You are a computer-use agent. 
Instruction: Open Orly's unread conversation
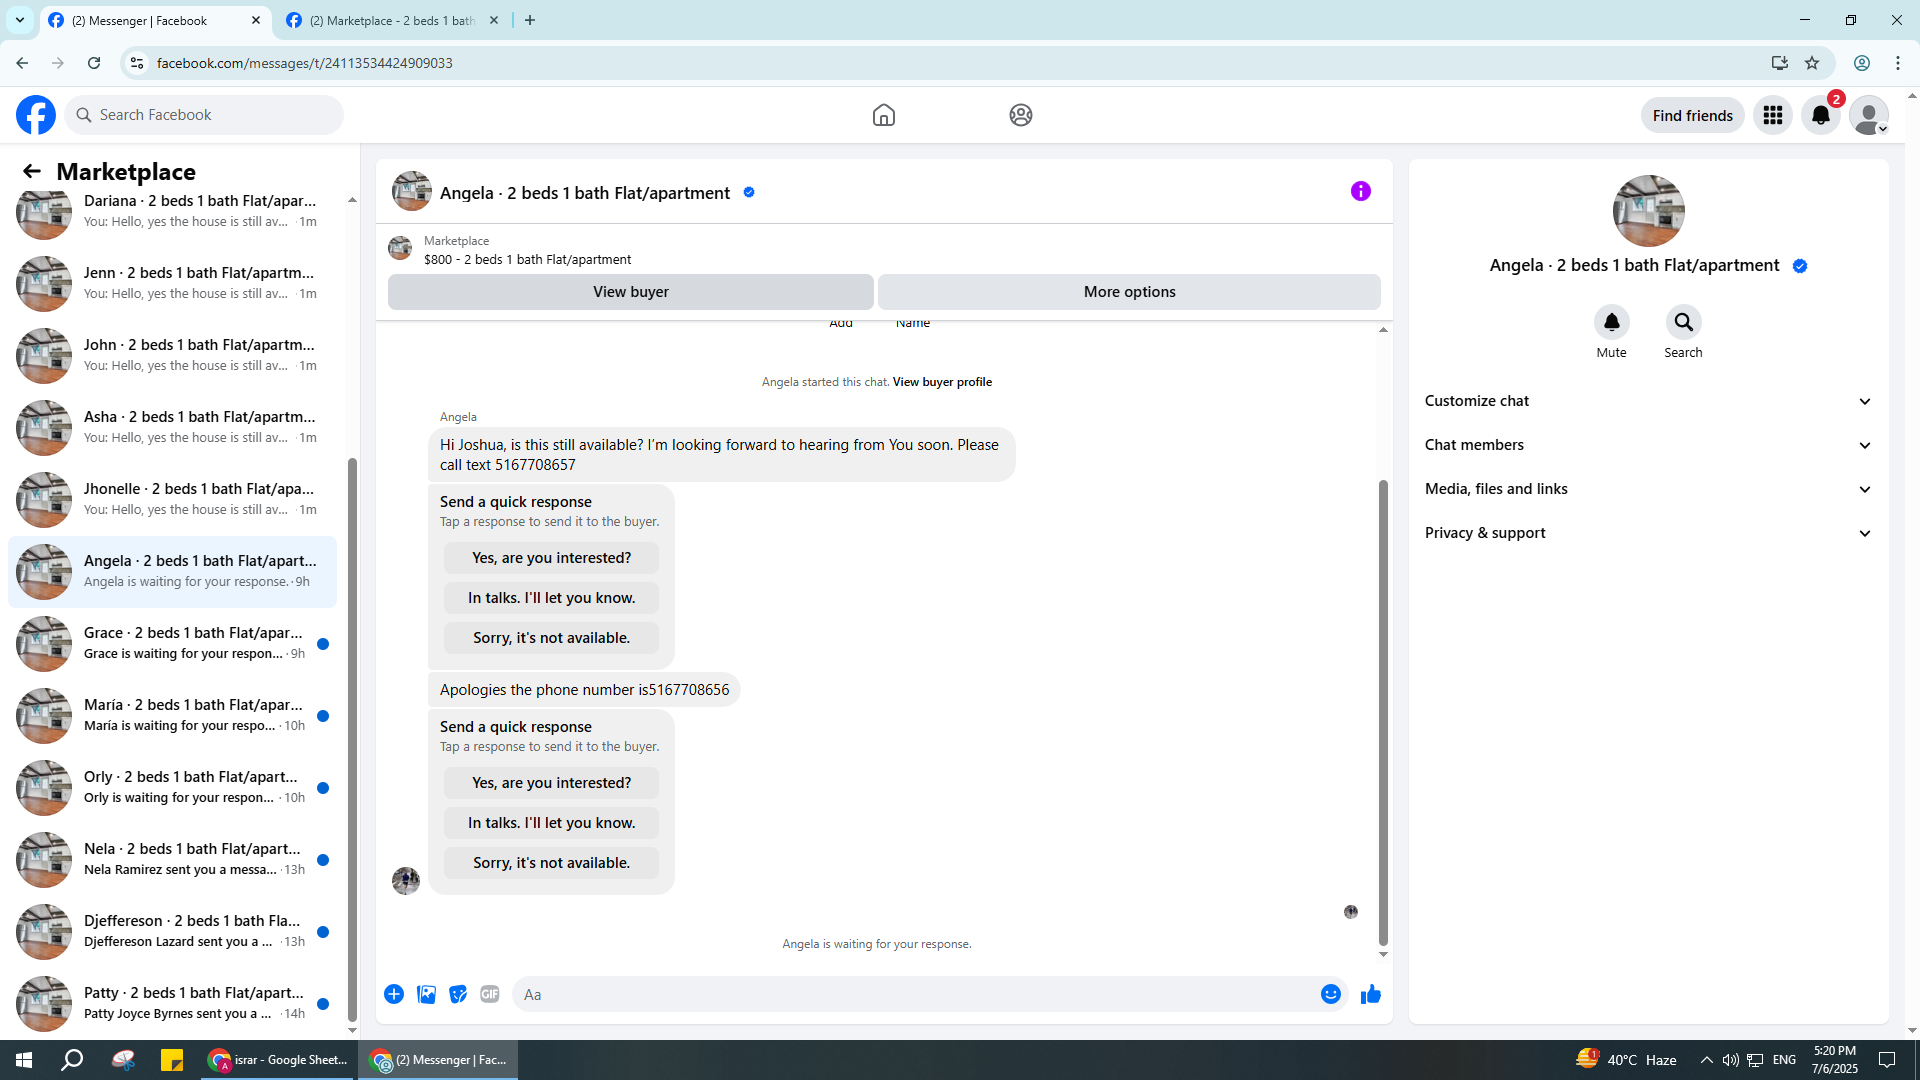(172, 787)
